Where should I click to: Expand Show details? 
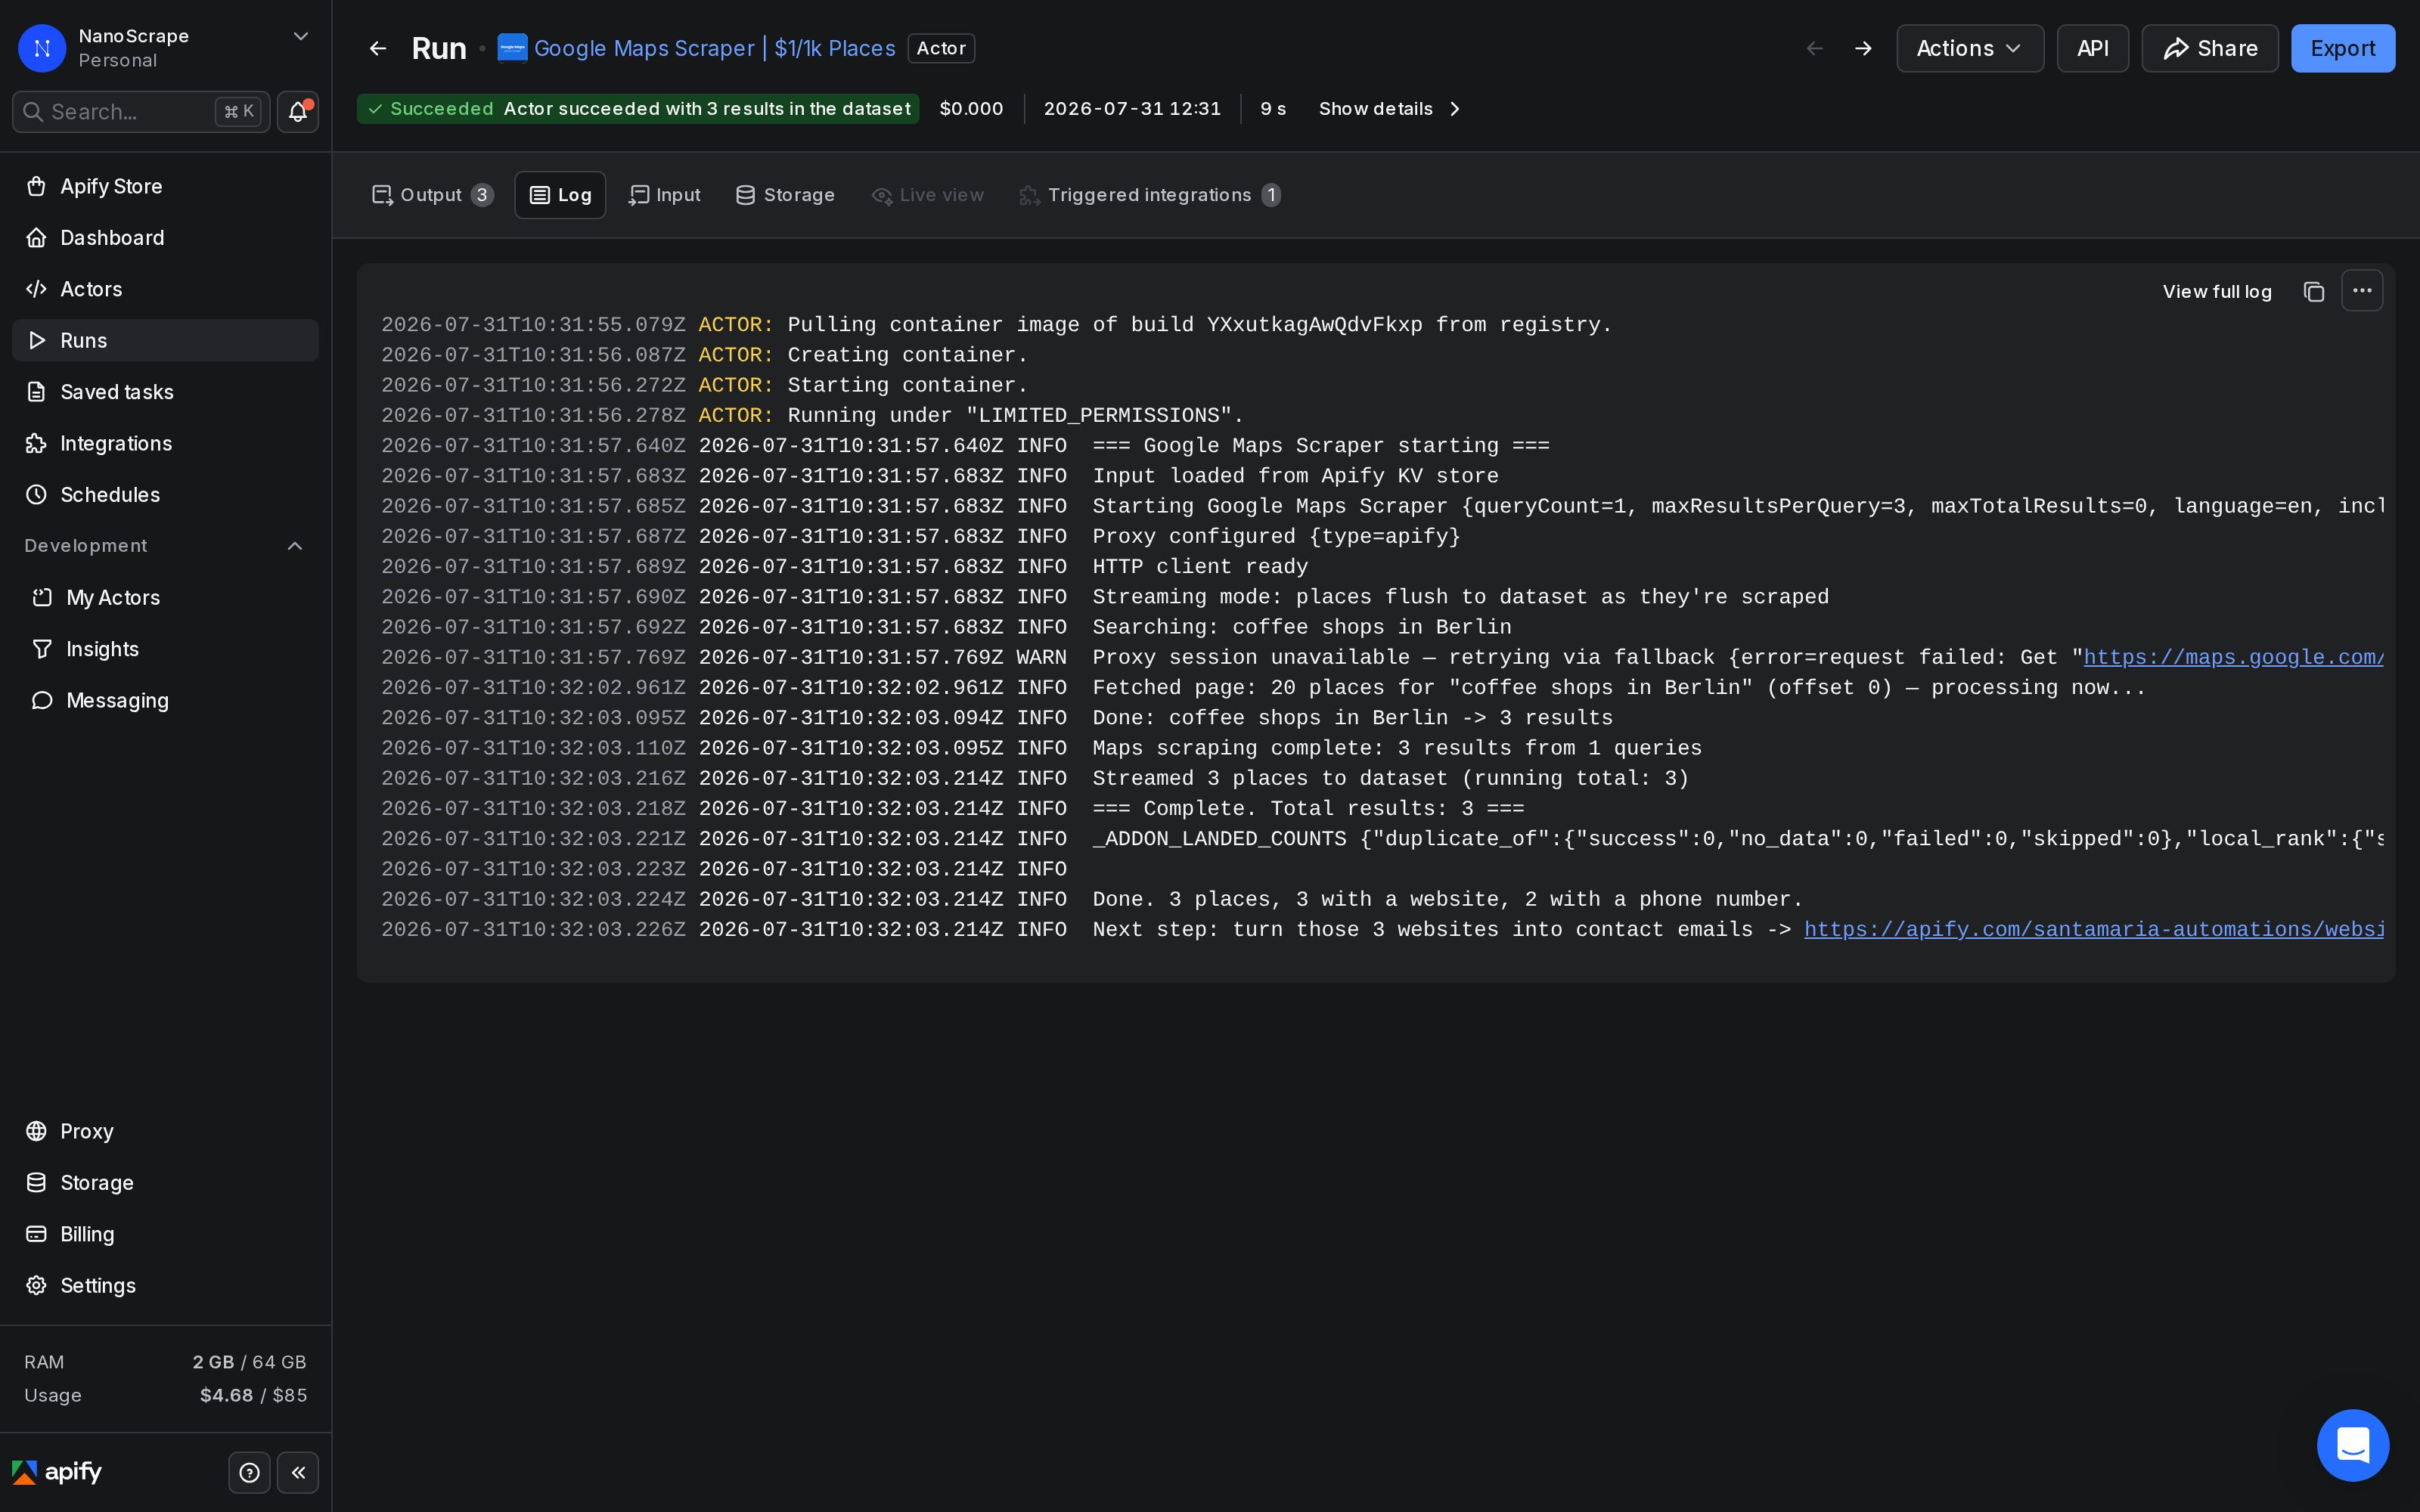pyautogui.click(x=1389, y=109)
